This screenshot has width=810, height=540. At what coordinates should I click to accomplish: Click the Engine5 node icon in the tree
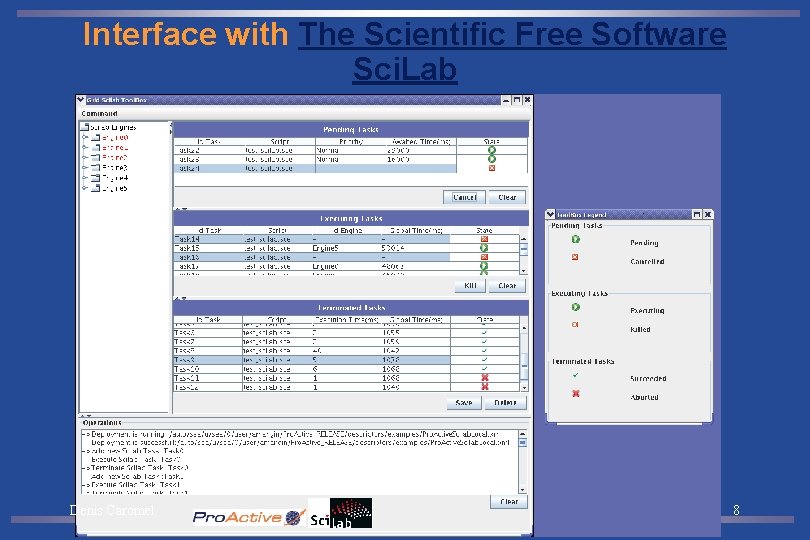(x=96, y=188)
